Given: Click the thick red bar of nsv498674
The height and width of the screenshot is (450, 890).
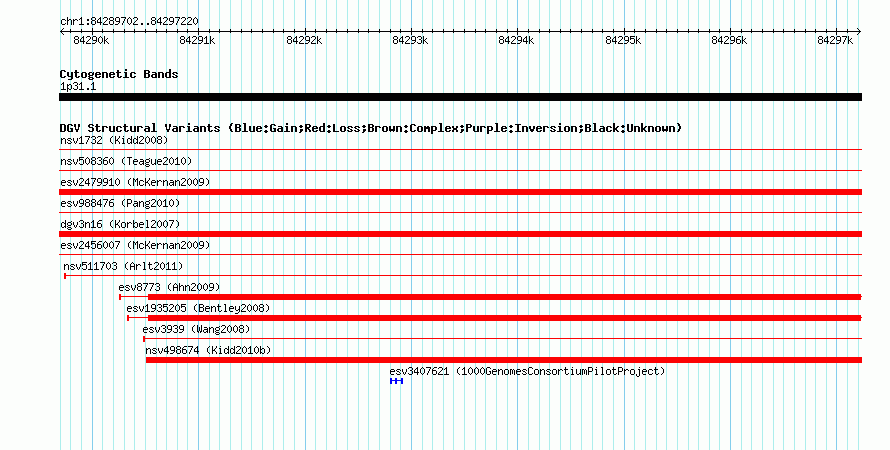Looking at the screenshot, I should pyautogui.click(x=504, y=360).
